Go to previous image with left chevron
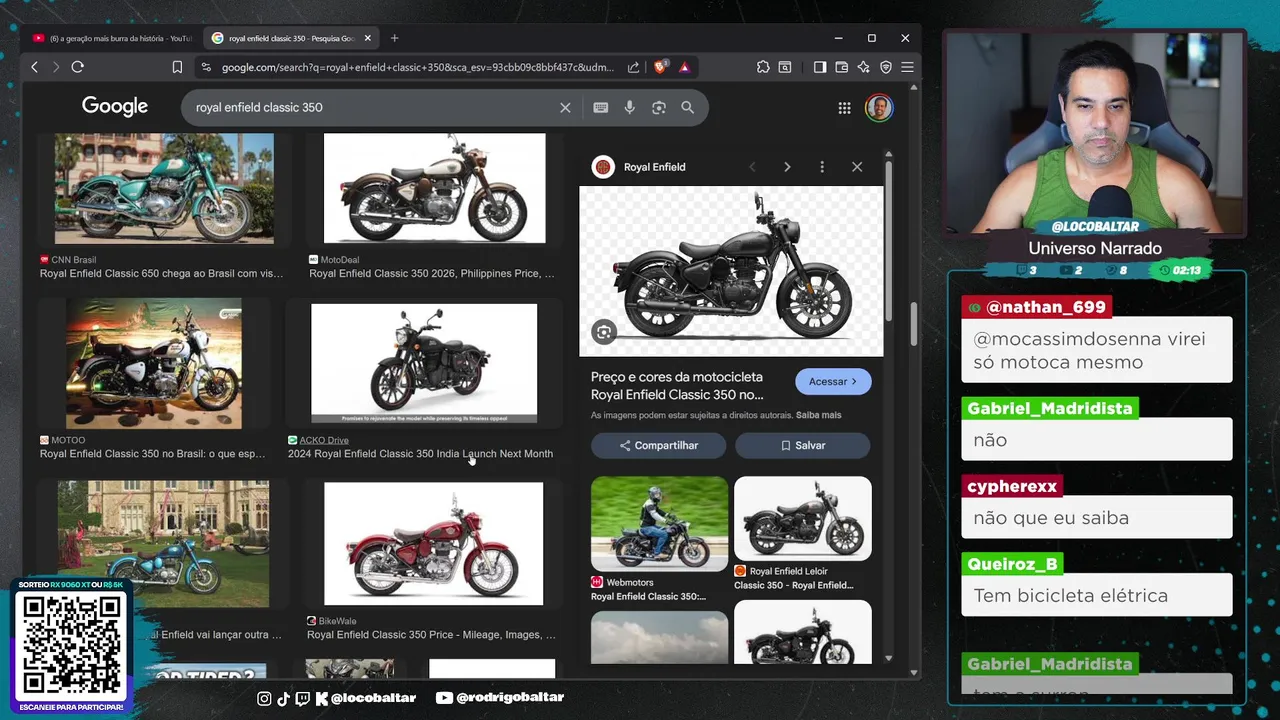1280x720 pixels. click(753, 167)
